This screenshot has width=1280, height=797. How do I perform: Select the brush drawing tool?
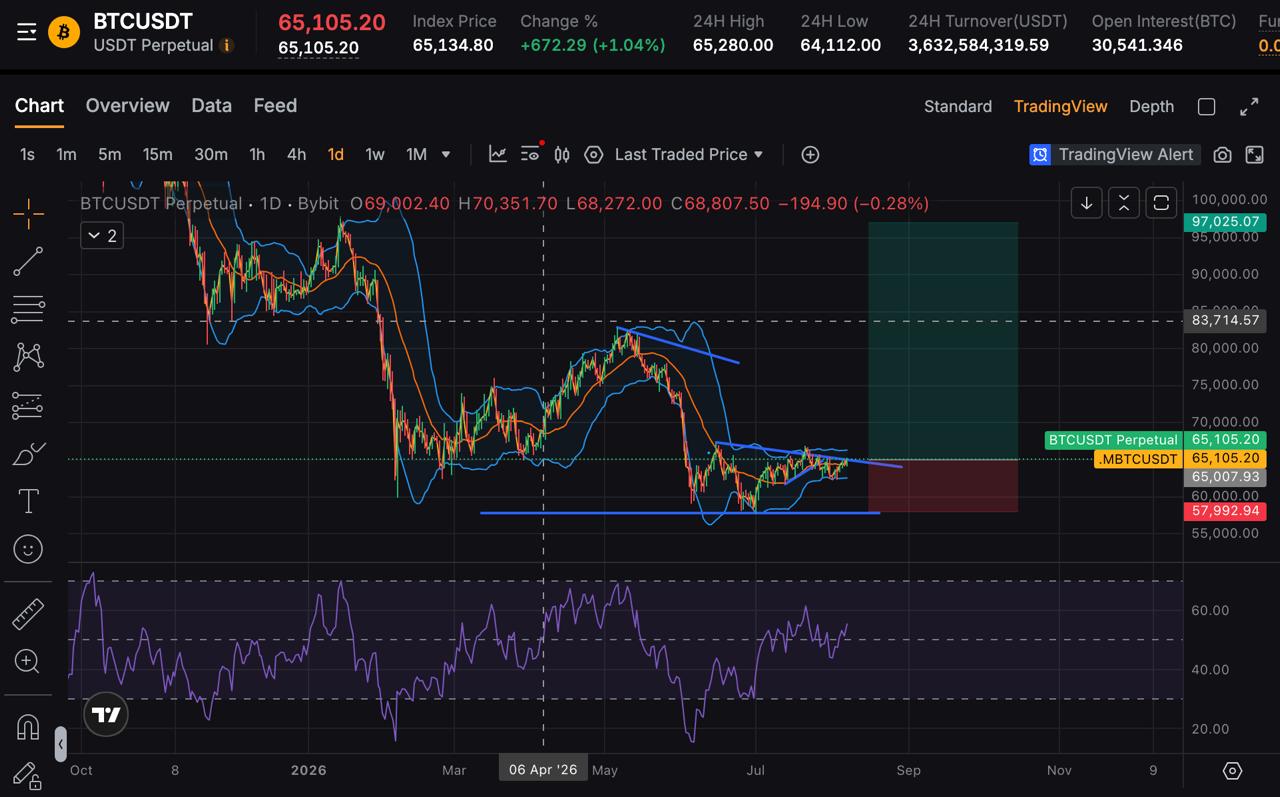[28, 454]
